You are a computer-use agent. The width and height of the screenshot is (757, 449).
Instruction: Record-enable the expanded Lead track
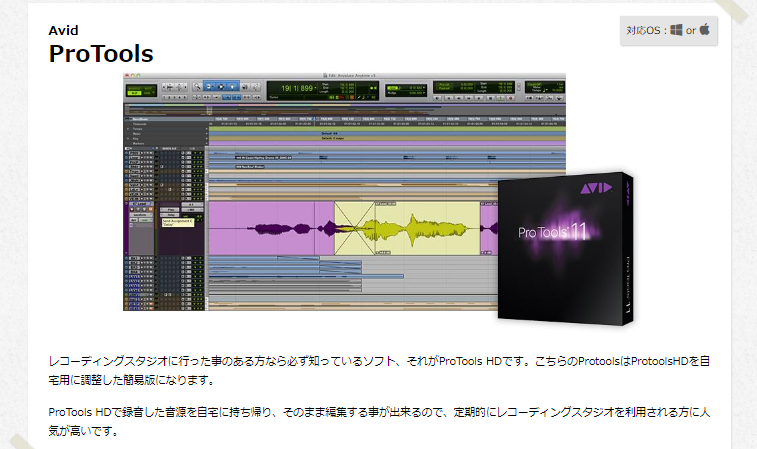[132, 209]
